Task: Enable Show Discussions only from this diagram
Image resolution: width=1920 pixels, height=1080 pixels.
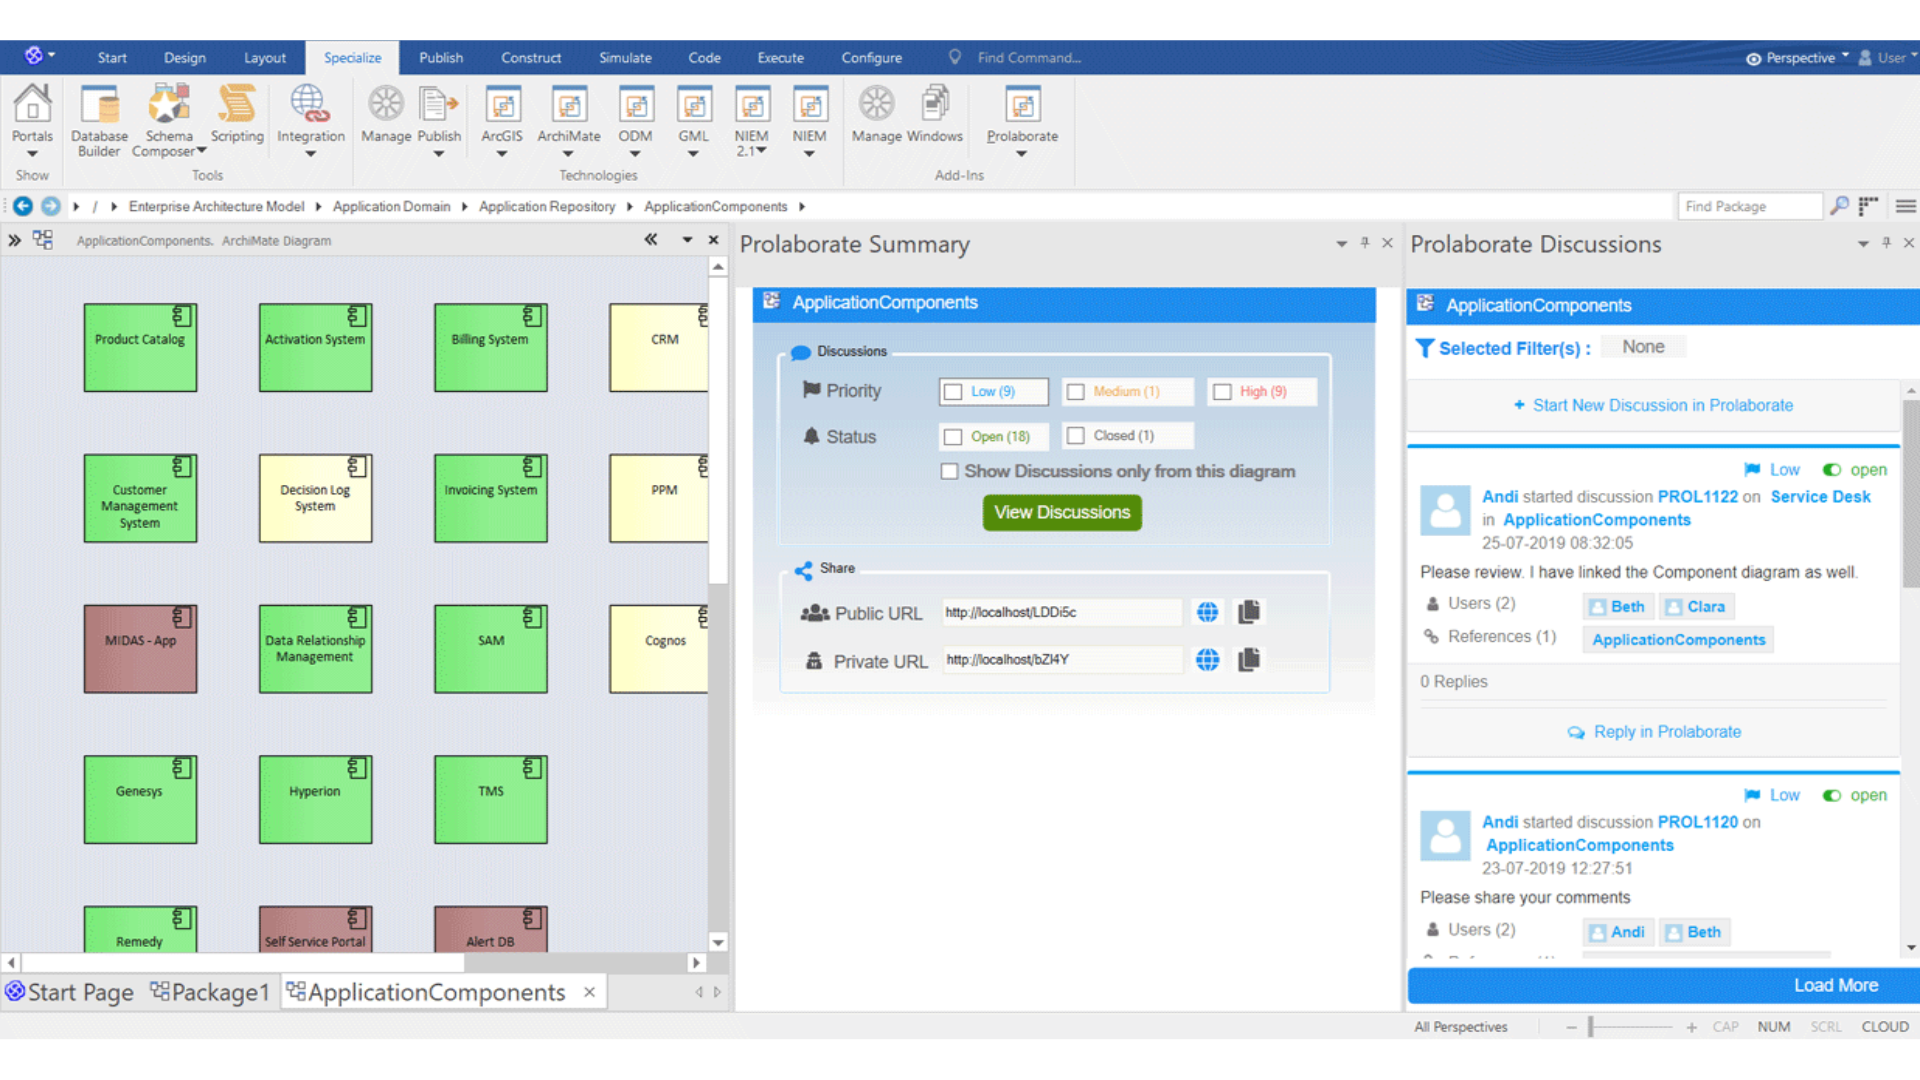Action: pyautogui.click(x=949, y=471)
